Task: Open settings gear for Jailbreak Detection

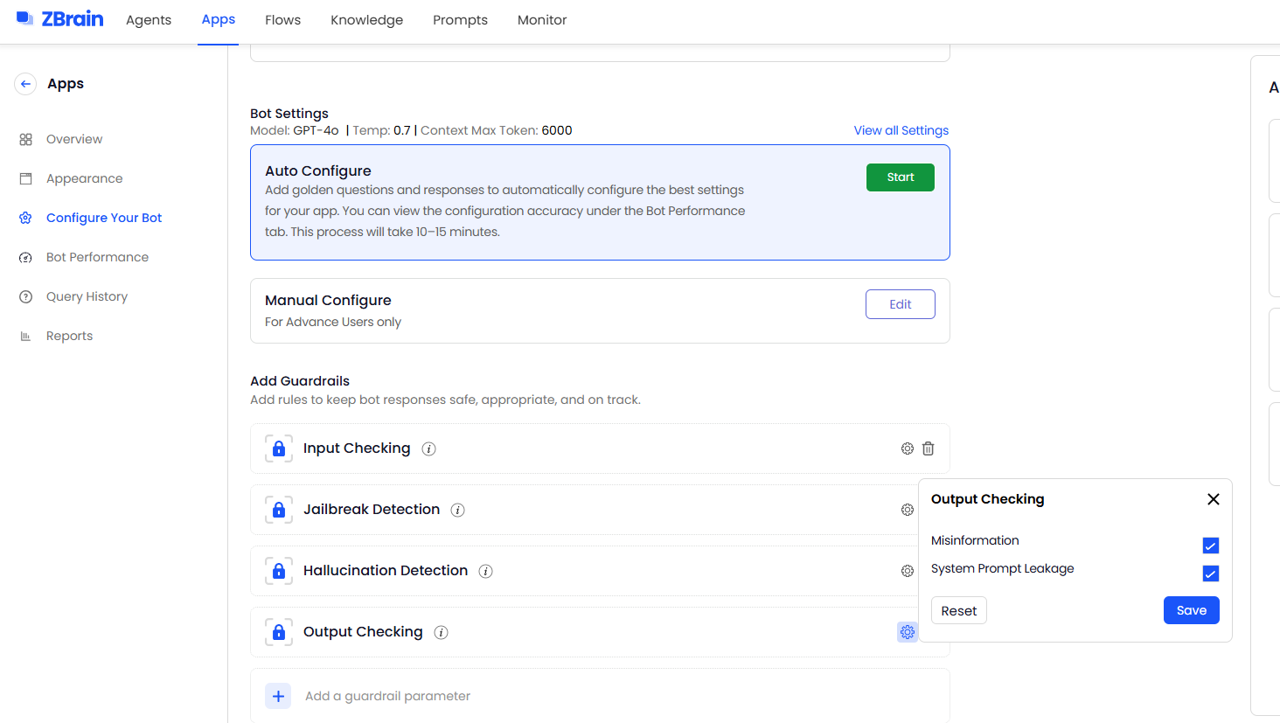Action: [x=907, y=510]
